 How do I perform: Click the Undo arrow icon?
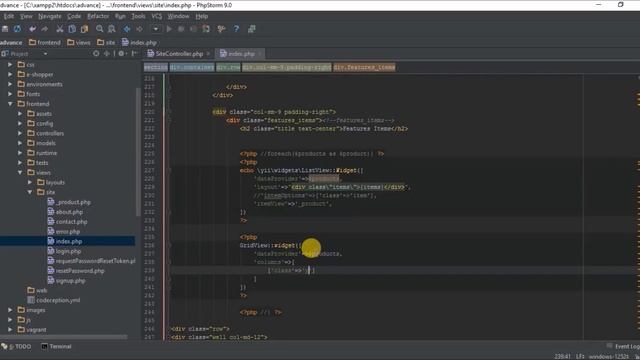pyautogui.click(x=32, y=29)
